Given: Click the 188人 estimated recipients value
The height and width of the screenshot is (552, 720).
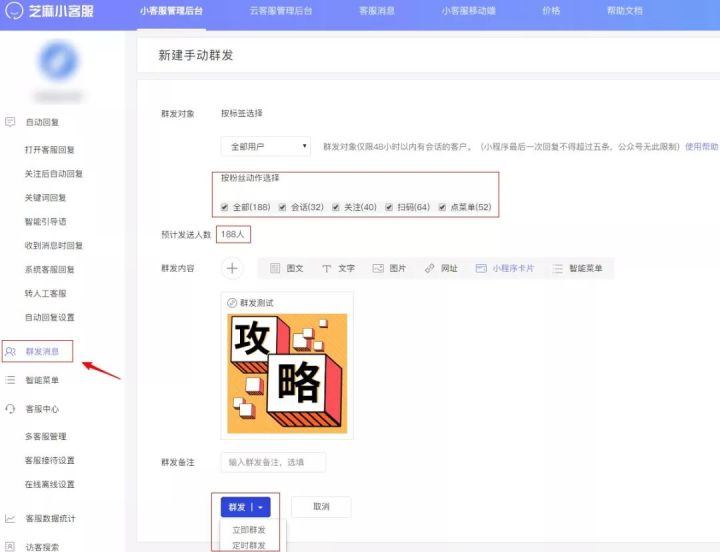Looking at the screenshot, I should point(233,234).
